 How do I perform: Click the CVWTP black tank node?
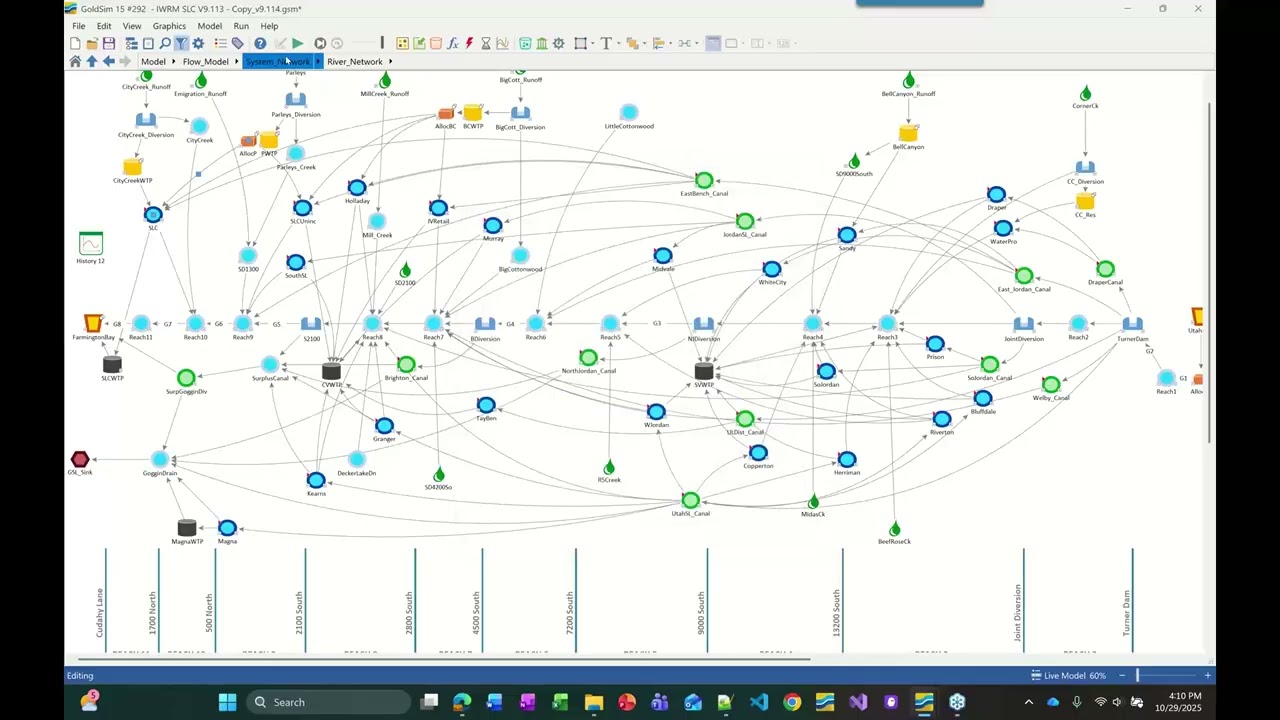point(331,373)
